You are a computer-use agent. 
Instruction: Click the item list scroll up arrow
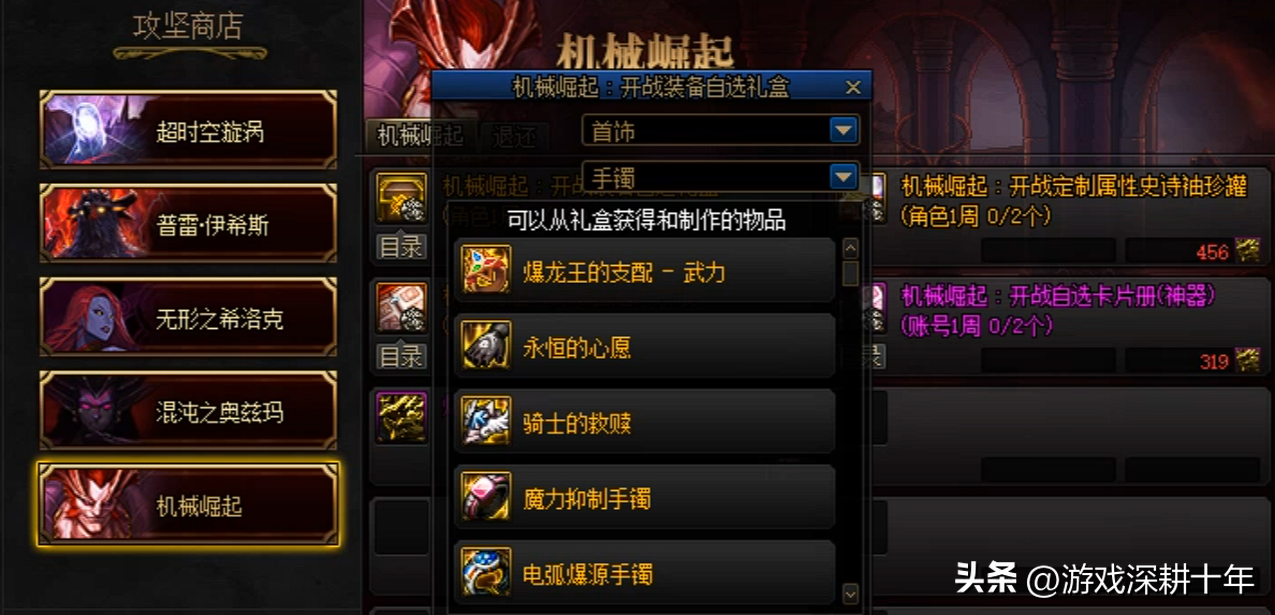(850, 248)
